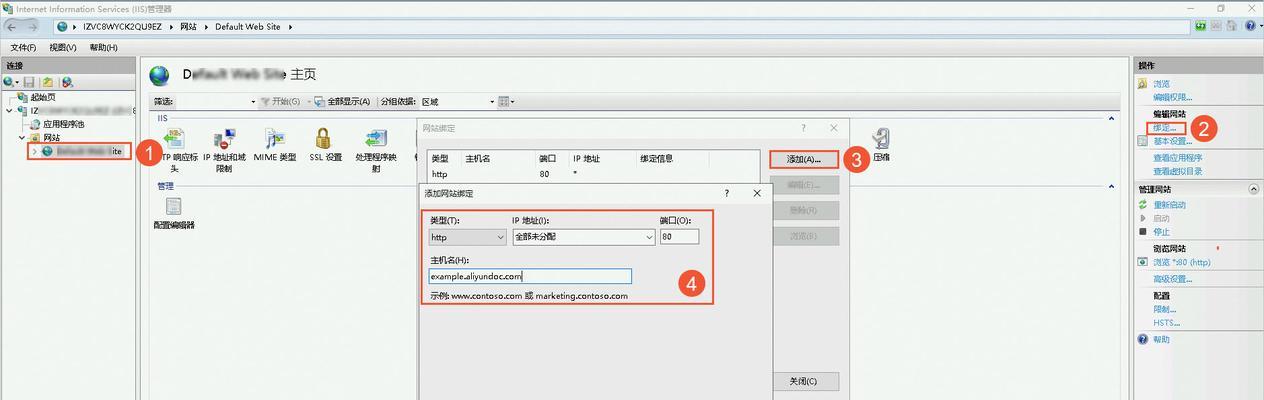Click the 主机名(H) field with example.aliyundoc.com
Image resolution: width=1264 pixels, height=400 pixels.
click(x=530, y=276)
